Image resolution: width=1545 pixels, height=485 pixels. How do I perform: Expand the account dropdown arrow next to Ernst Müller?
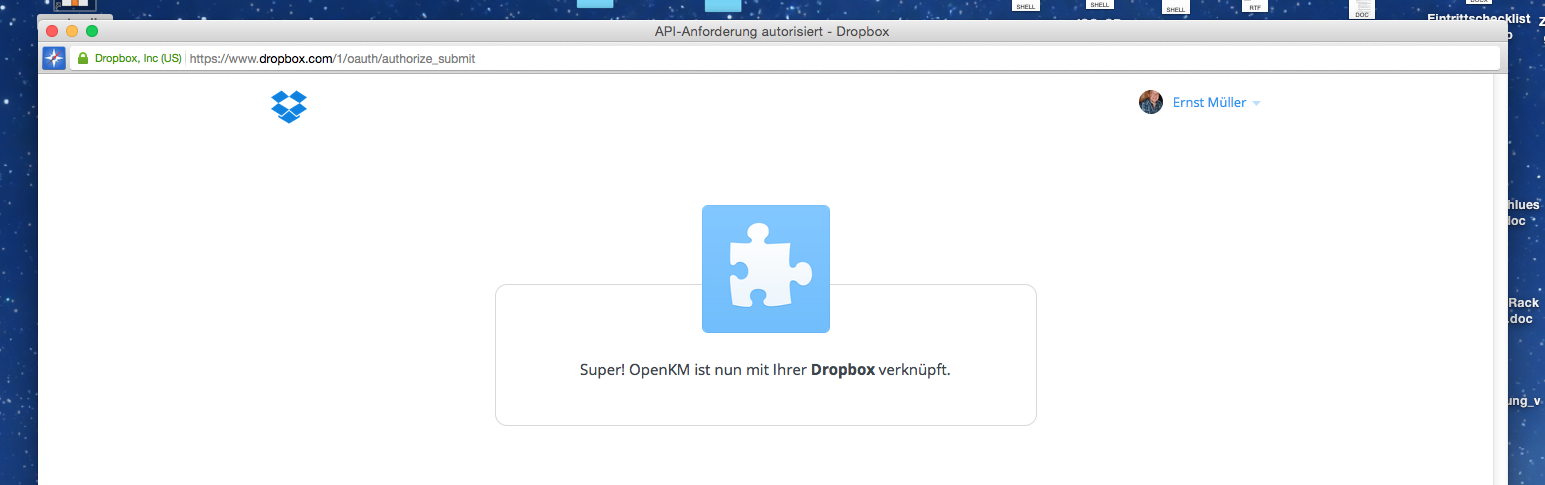[1256, 104]
